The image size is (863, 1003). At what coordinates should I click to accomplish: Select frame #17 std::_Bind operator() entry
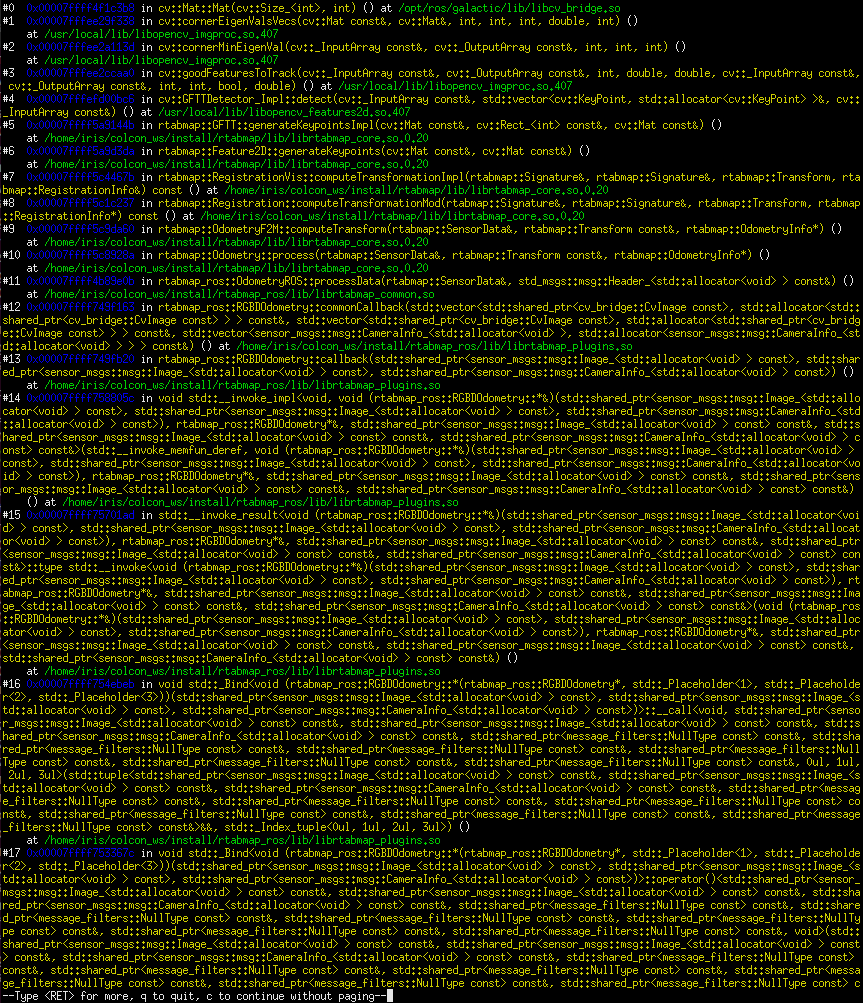tap(300, 852)
